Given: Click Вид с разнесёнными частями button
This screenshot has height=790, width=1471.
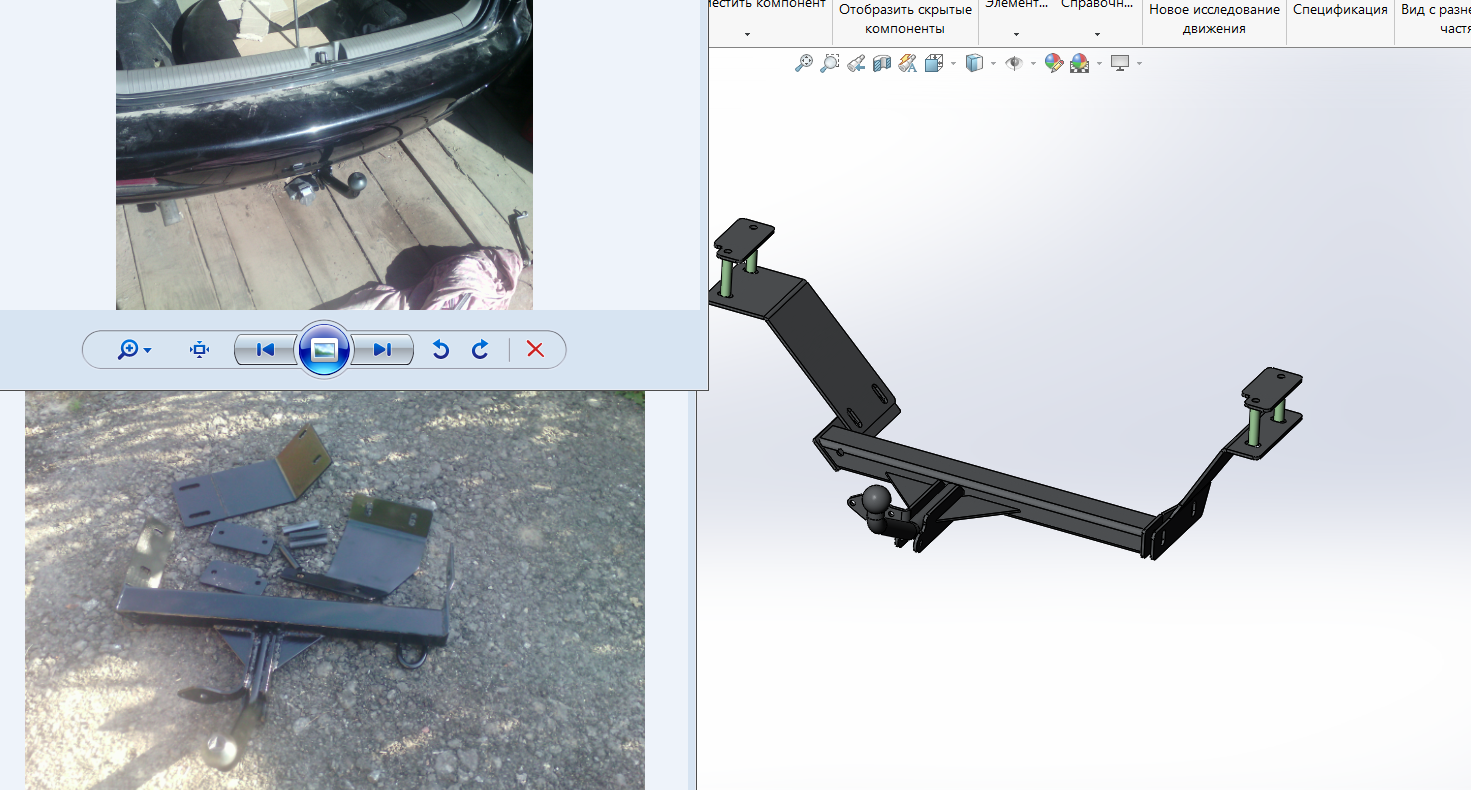Looking at the screenshot, I should tap(1435, 19).
